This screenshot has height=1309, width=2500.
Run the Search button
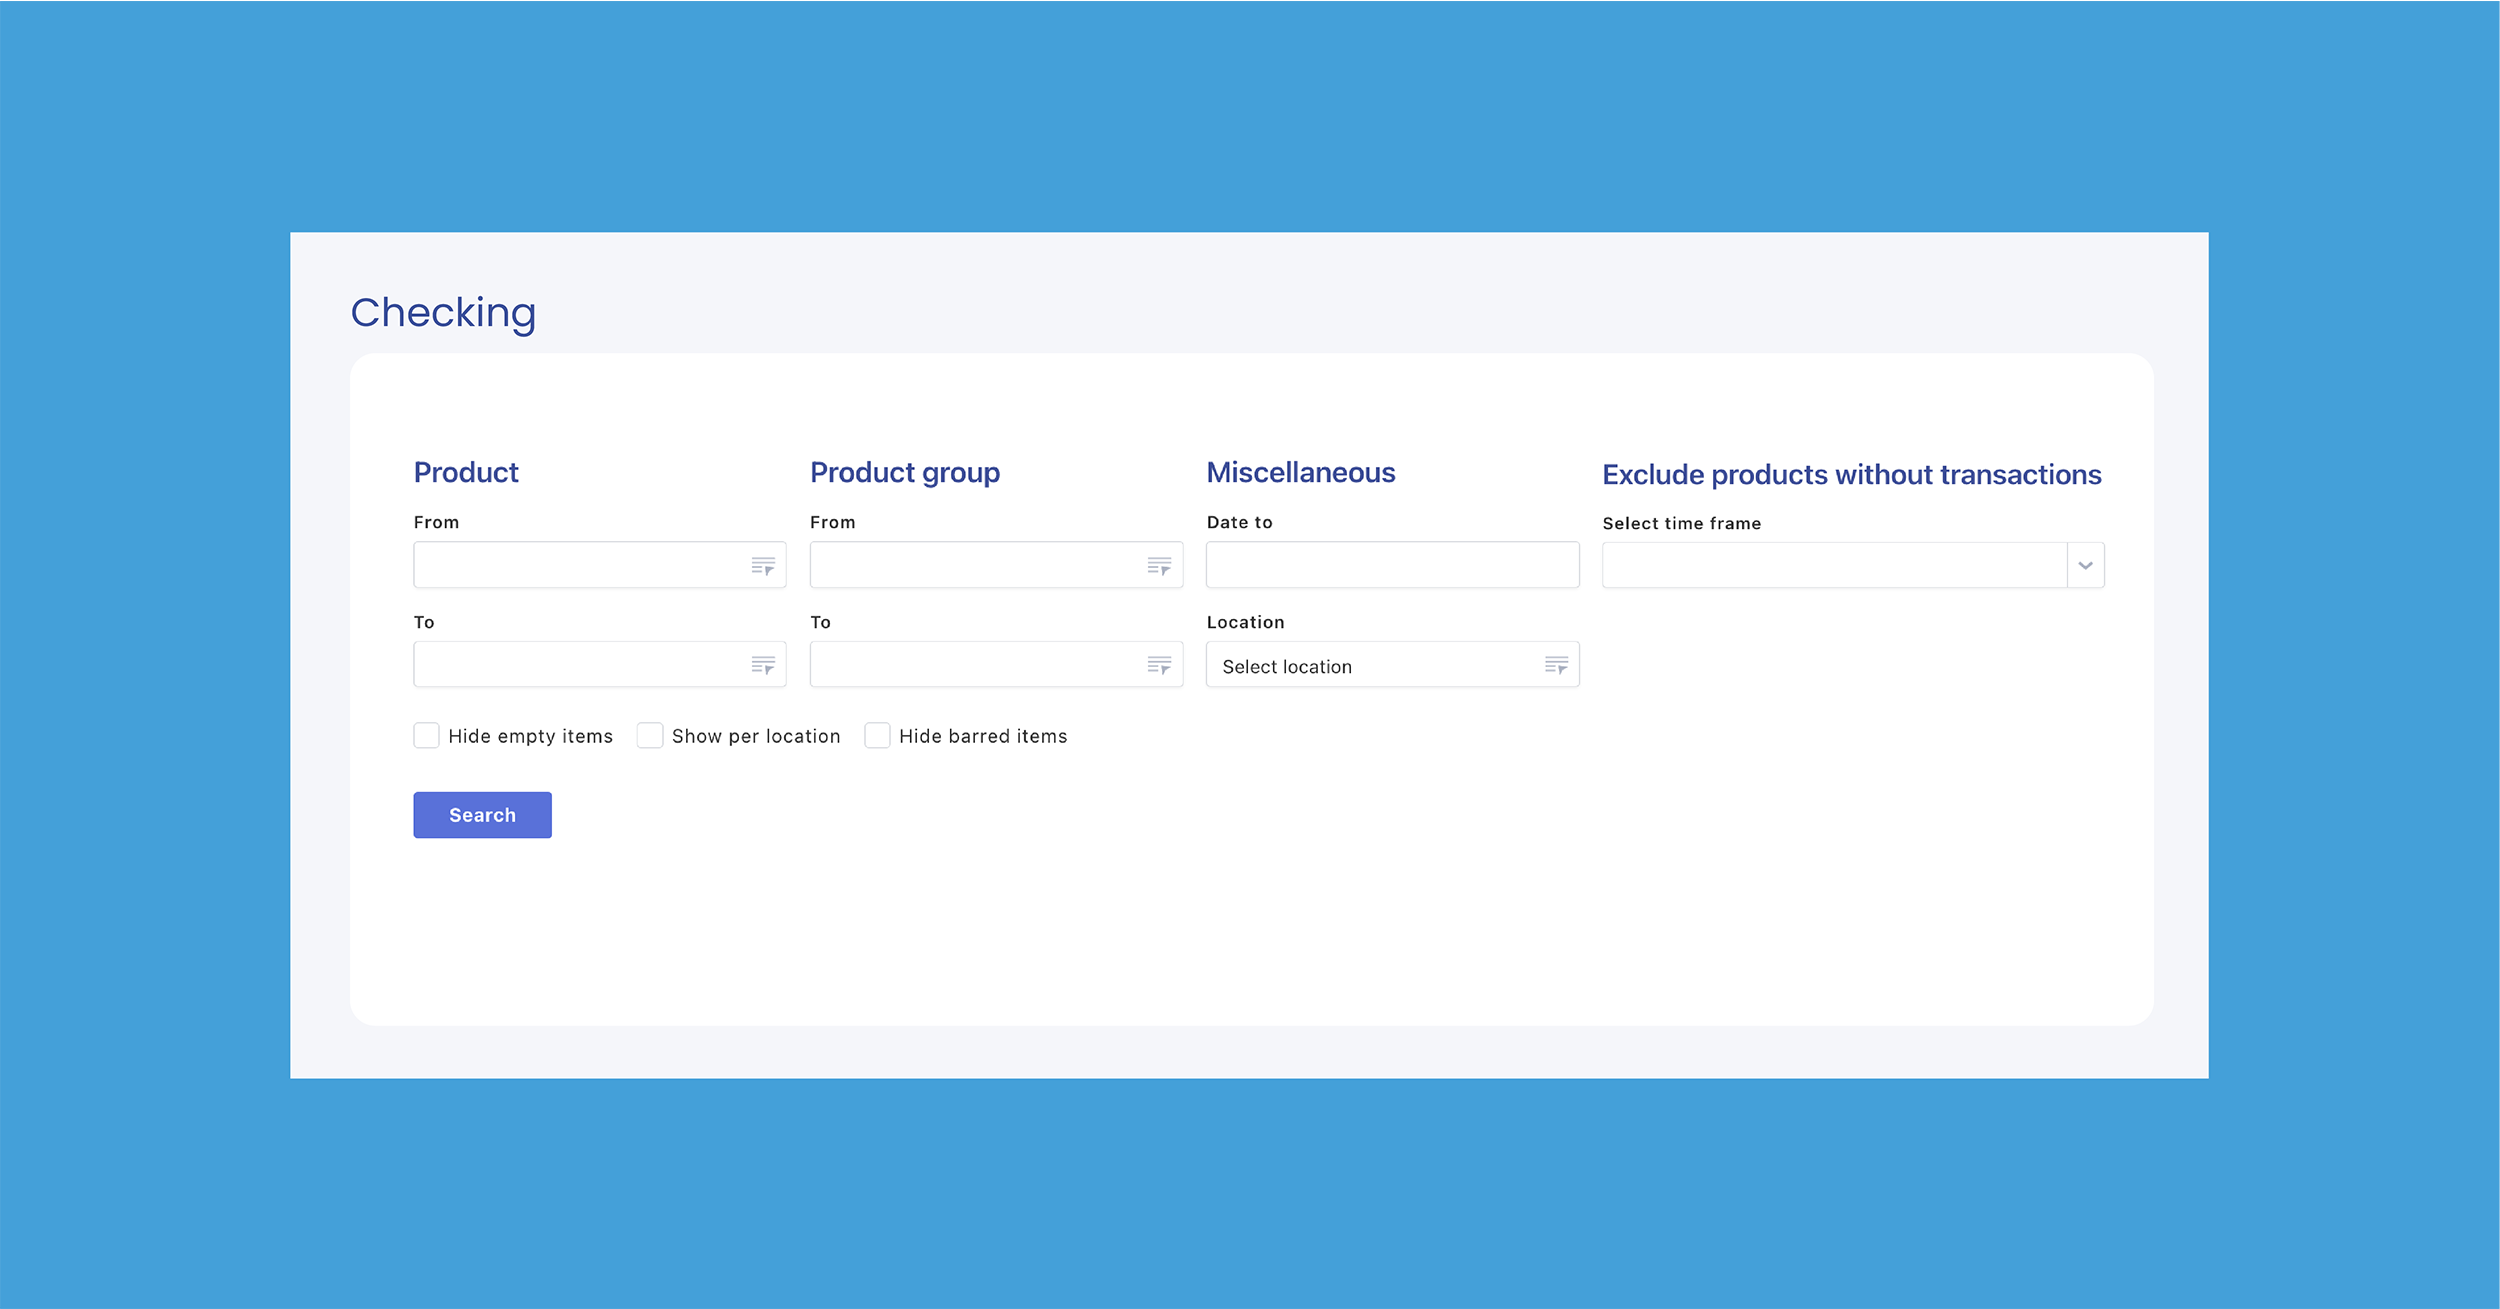coord(482,815)
